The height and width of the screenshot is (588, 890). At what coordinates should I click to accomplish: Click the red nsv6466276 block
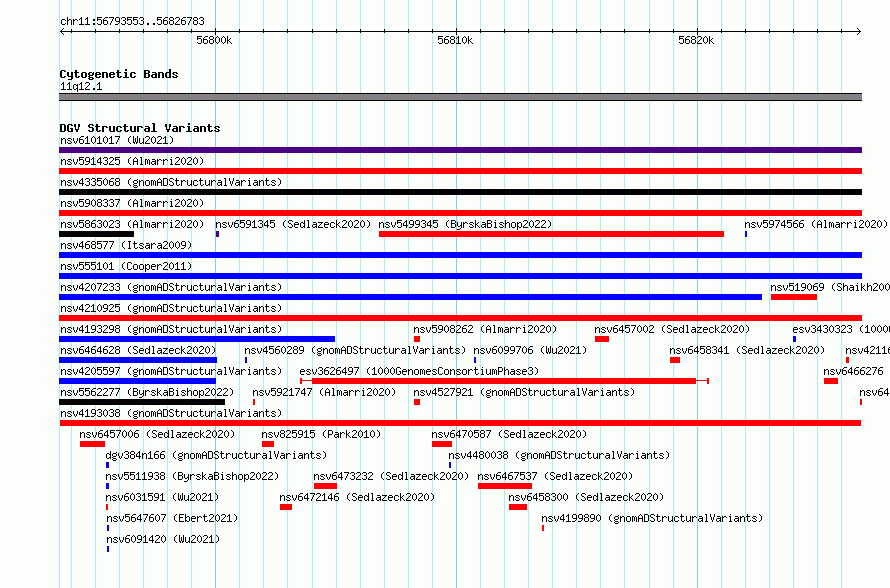click(831, 381)
